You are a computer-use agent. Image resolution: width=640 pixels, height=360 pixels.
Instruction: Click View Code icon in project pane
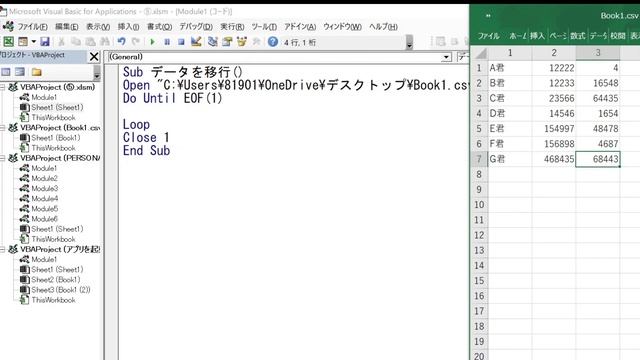(x=6, y=72)
